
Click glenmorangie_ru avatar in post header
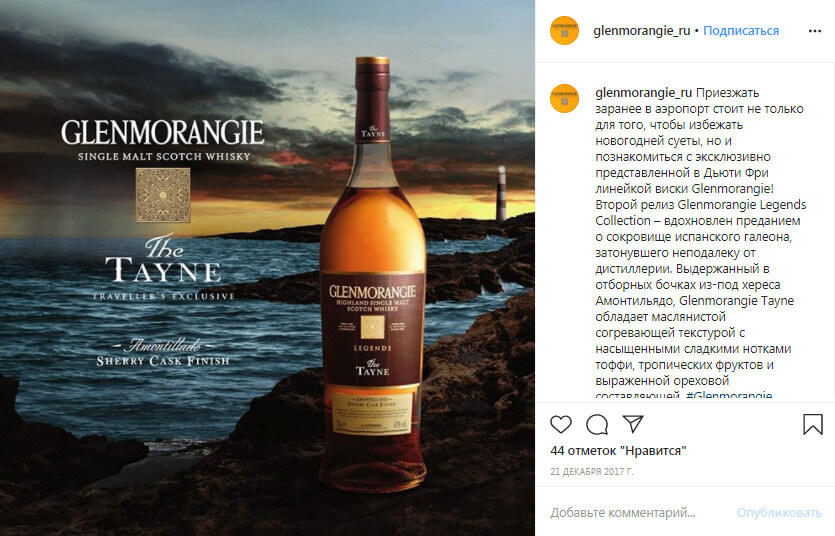coord(564,31)
